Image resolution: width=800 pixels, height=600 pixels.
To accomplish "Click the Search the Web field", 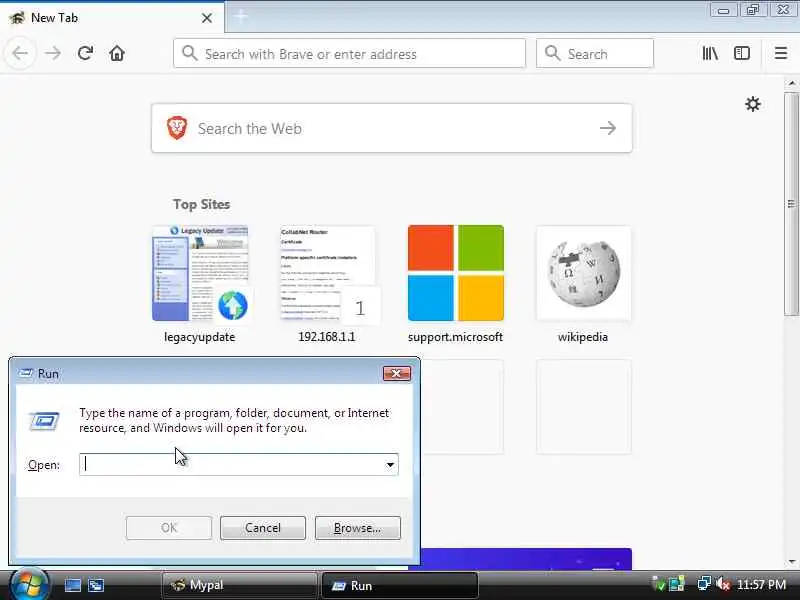I will click(391, 128).
